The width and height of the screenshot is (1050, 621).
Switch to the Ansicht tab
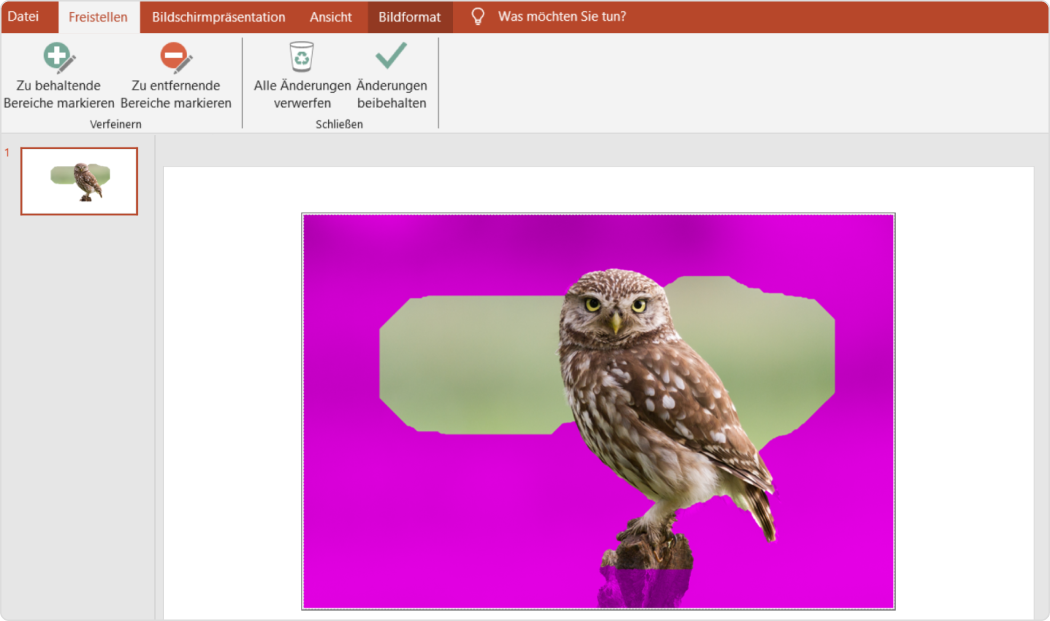pyautogui.click(x=331, y=16)
